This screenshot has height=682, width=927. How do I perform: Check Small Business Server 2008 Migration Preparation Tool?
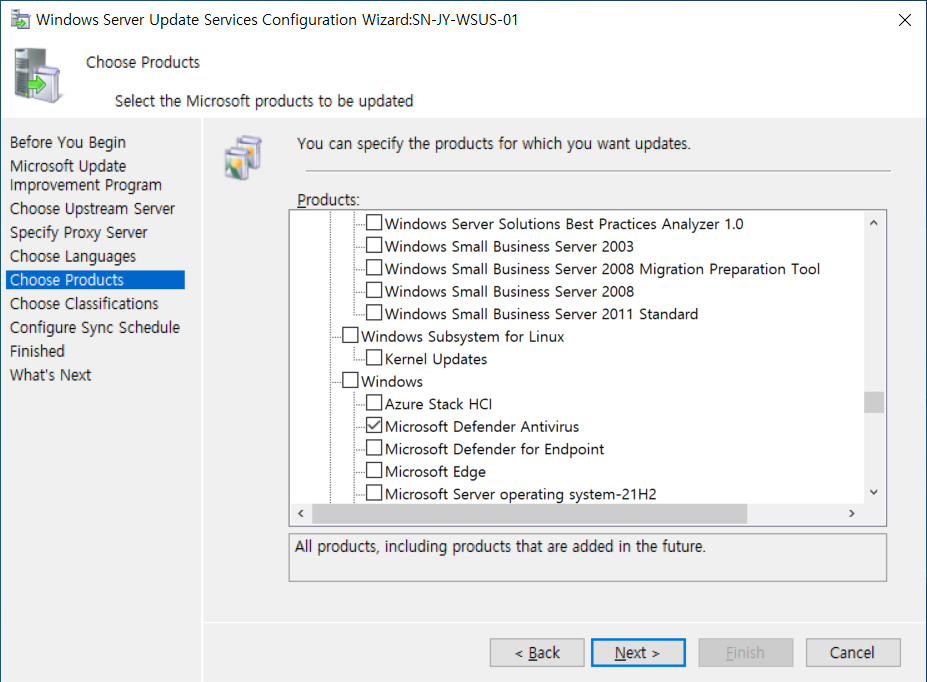(374, 268)
